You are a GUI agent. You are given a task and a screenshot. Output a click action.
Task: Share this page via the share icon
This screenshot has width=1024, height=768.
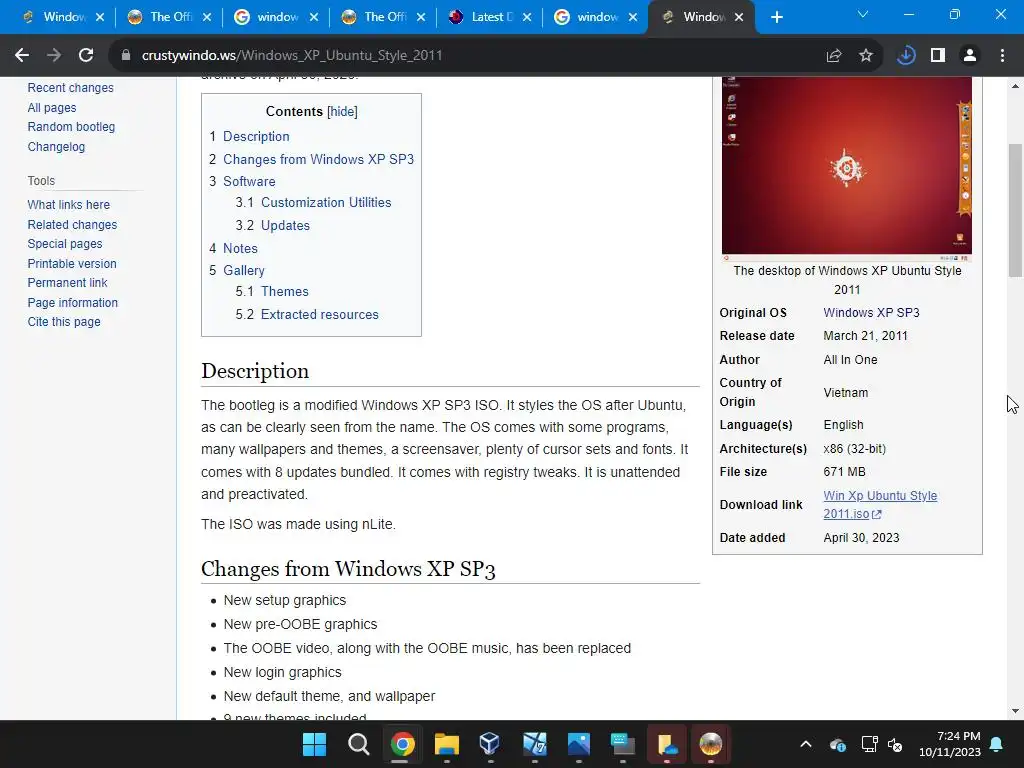tap(834, 56)
